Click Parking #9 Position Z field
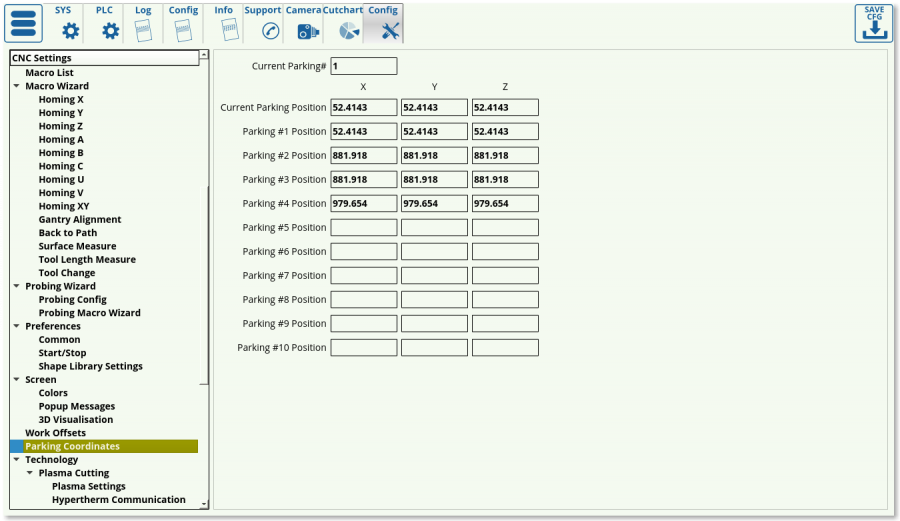 coord(505,324)
